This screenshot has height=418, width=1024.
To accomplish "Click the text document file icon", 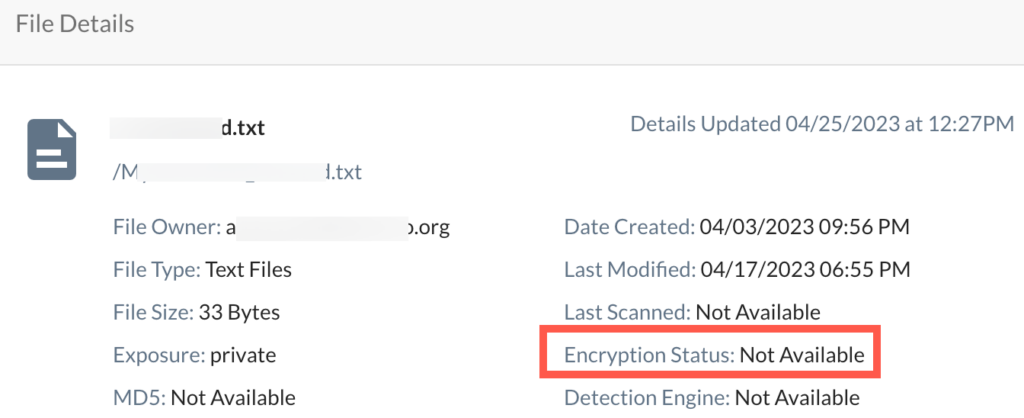I will pyautogui.click(x=53, y=149).
